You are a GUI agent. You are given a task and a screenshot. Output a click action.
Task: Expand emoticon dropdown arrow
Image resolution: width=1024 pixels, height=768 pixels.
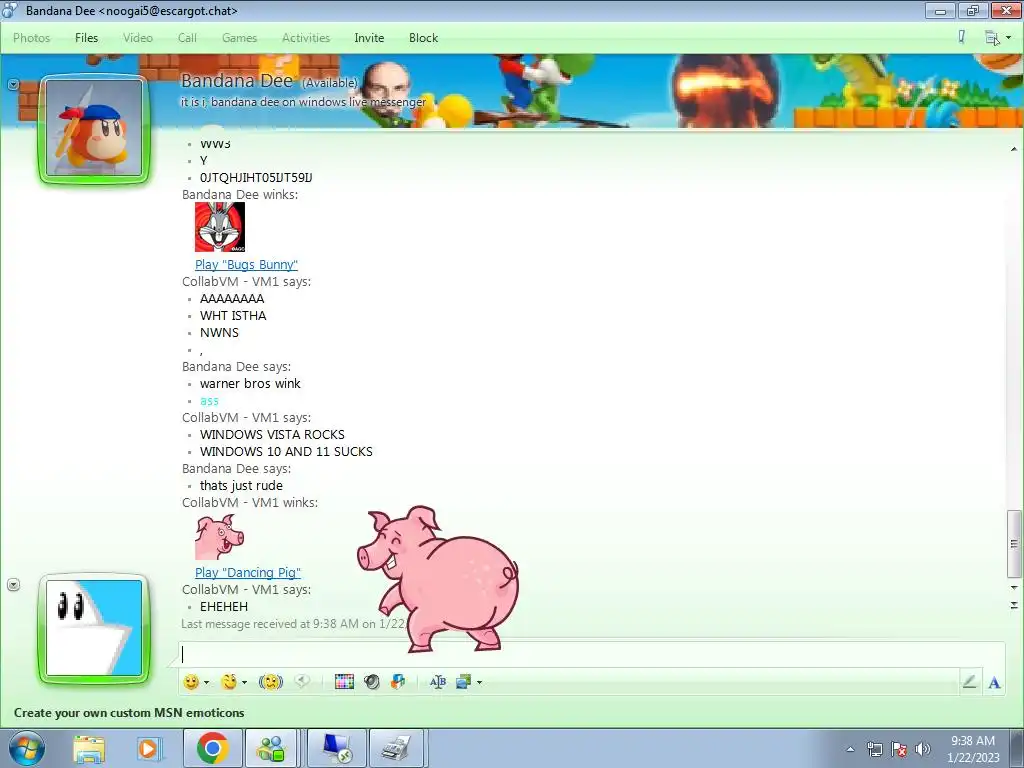click(x=207, y=682)
